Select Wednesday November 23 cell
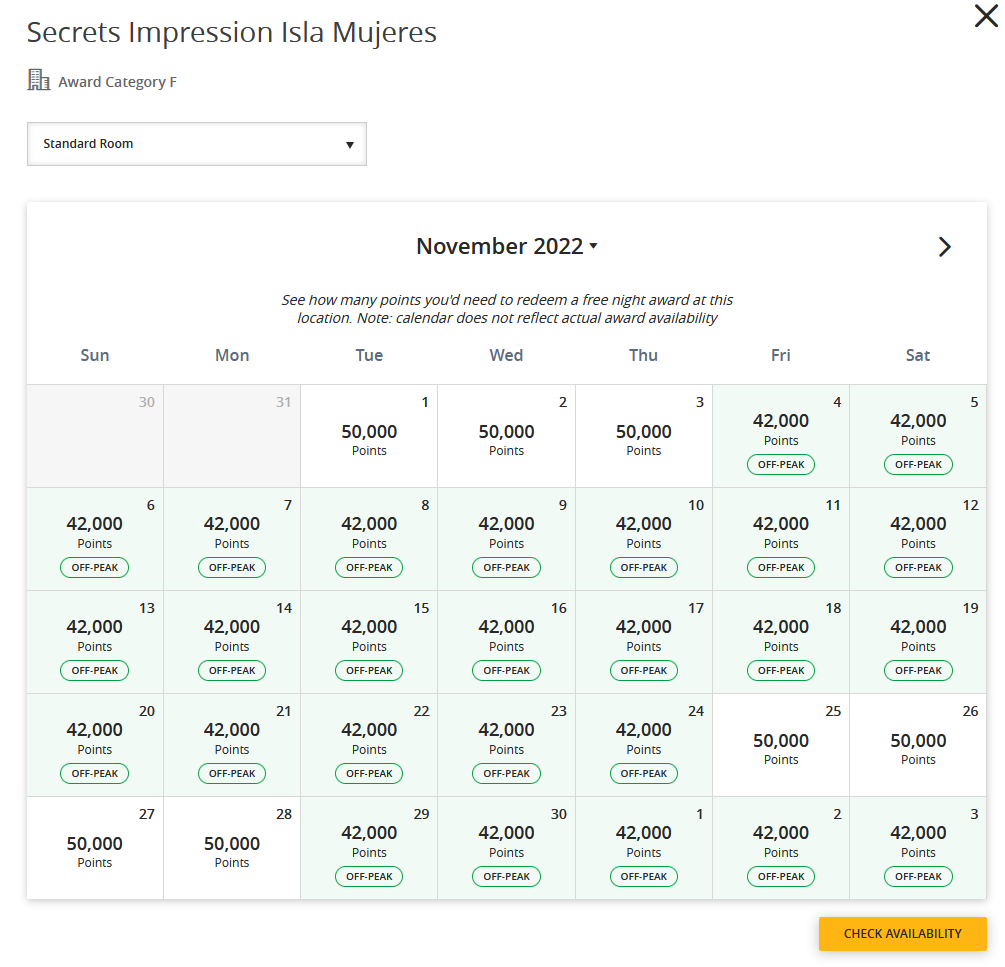Viewport: 1005px width, 967px height. 506,745
